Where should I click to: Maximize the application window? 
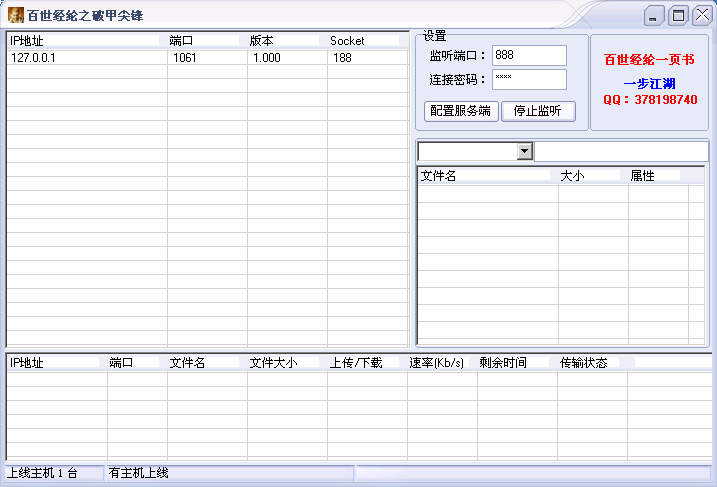pyautogui.click(x=678, y=16)
